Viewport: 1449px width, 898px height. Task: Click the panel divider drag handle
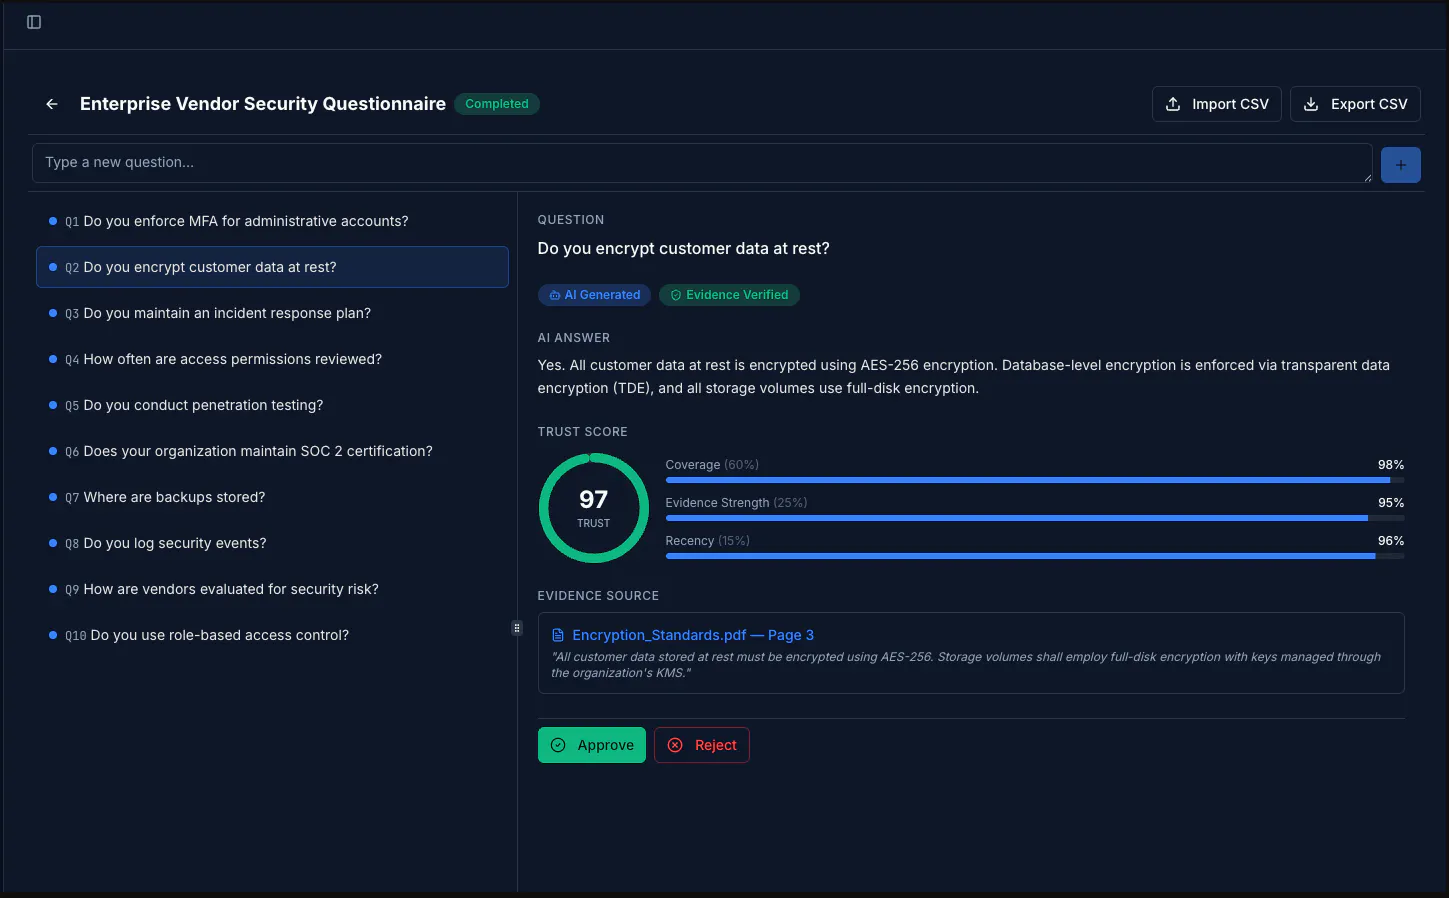tap(517, 628)
